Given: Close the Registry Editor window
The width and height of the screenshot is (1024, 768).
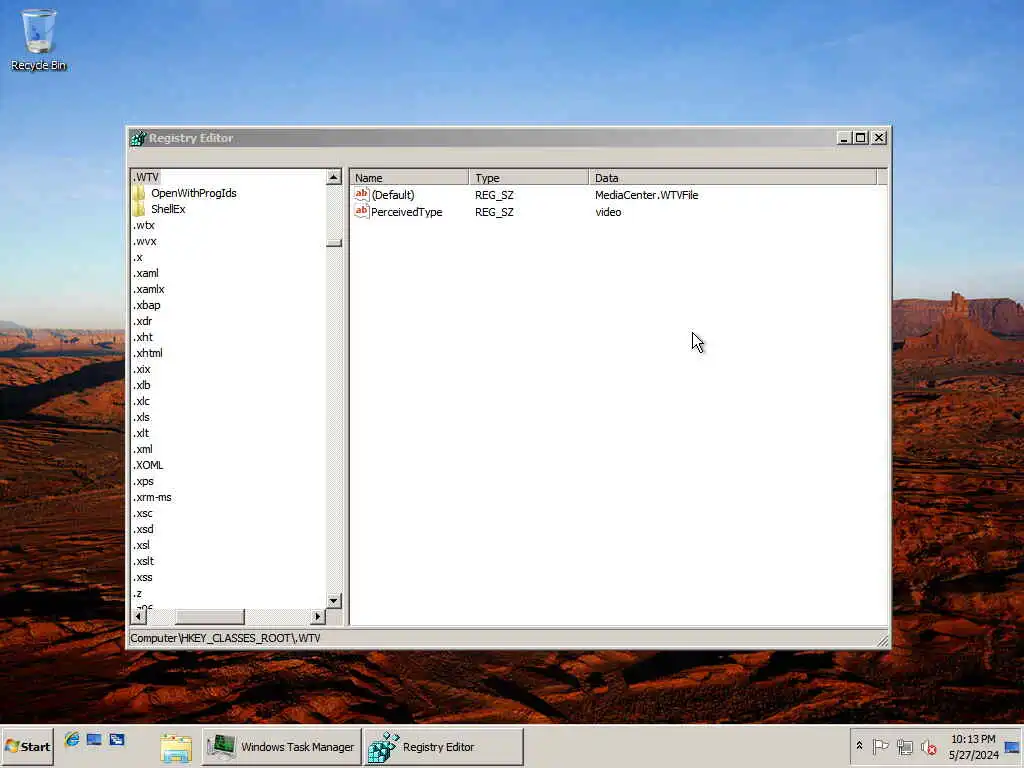Looking at the screenshot, I should pos(879,138).
